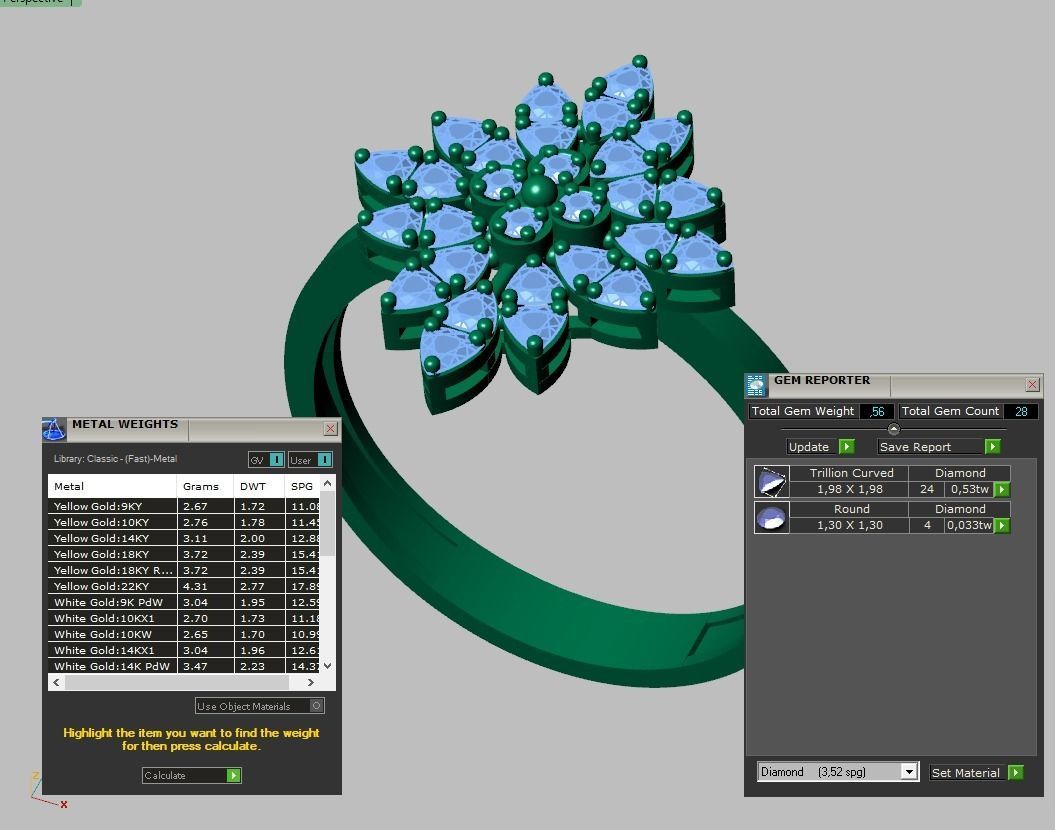Select the Round gem thumbnail
Screen dimensions: 1055x830
tap(772, 517)
